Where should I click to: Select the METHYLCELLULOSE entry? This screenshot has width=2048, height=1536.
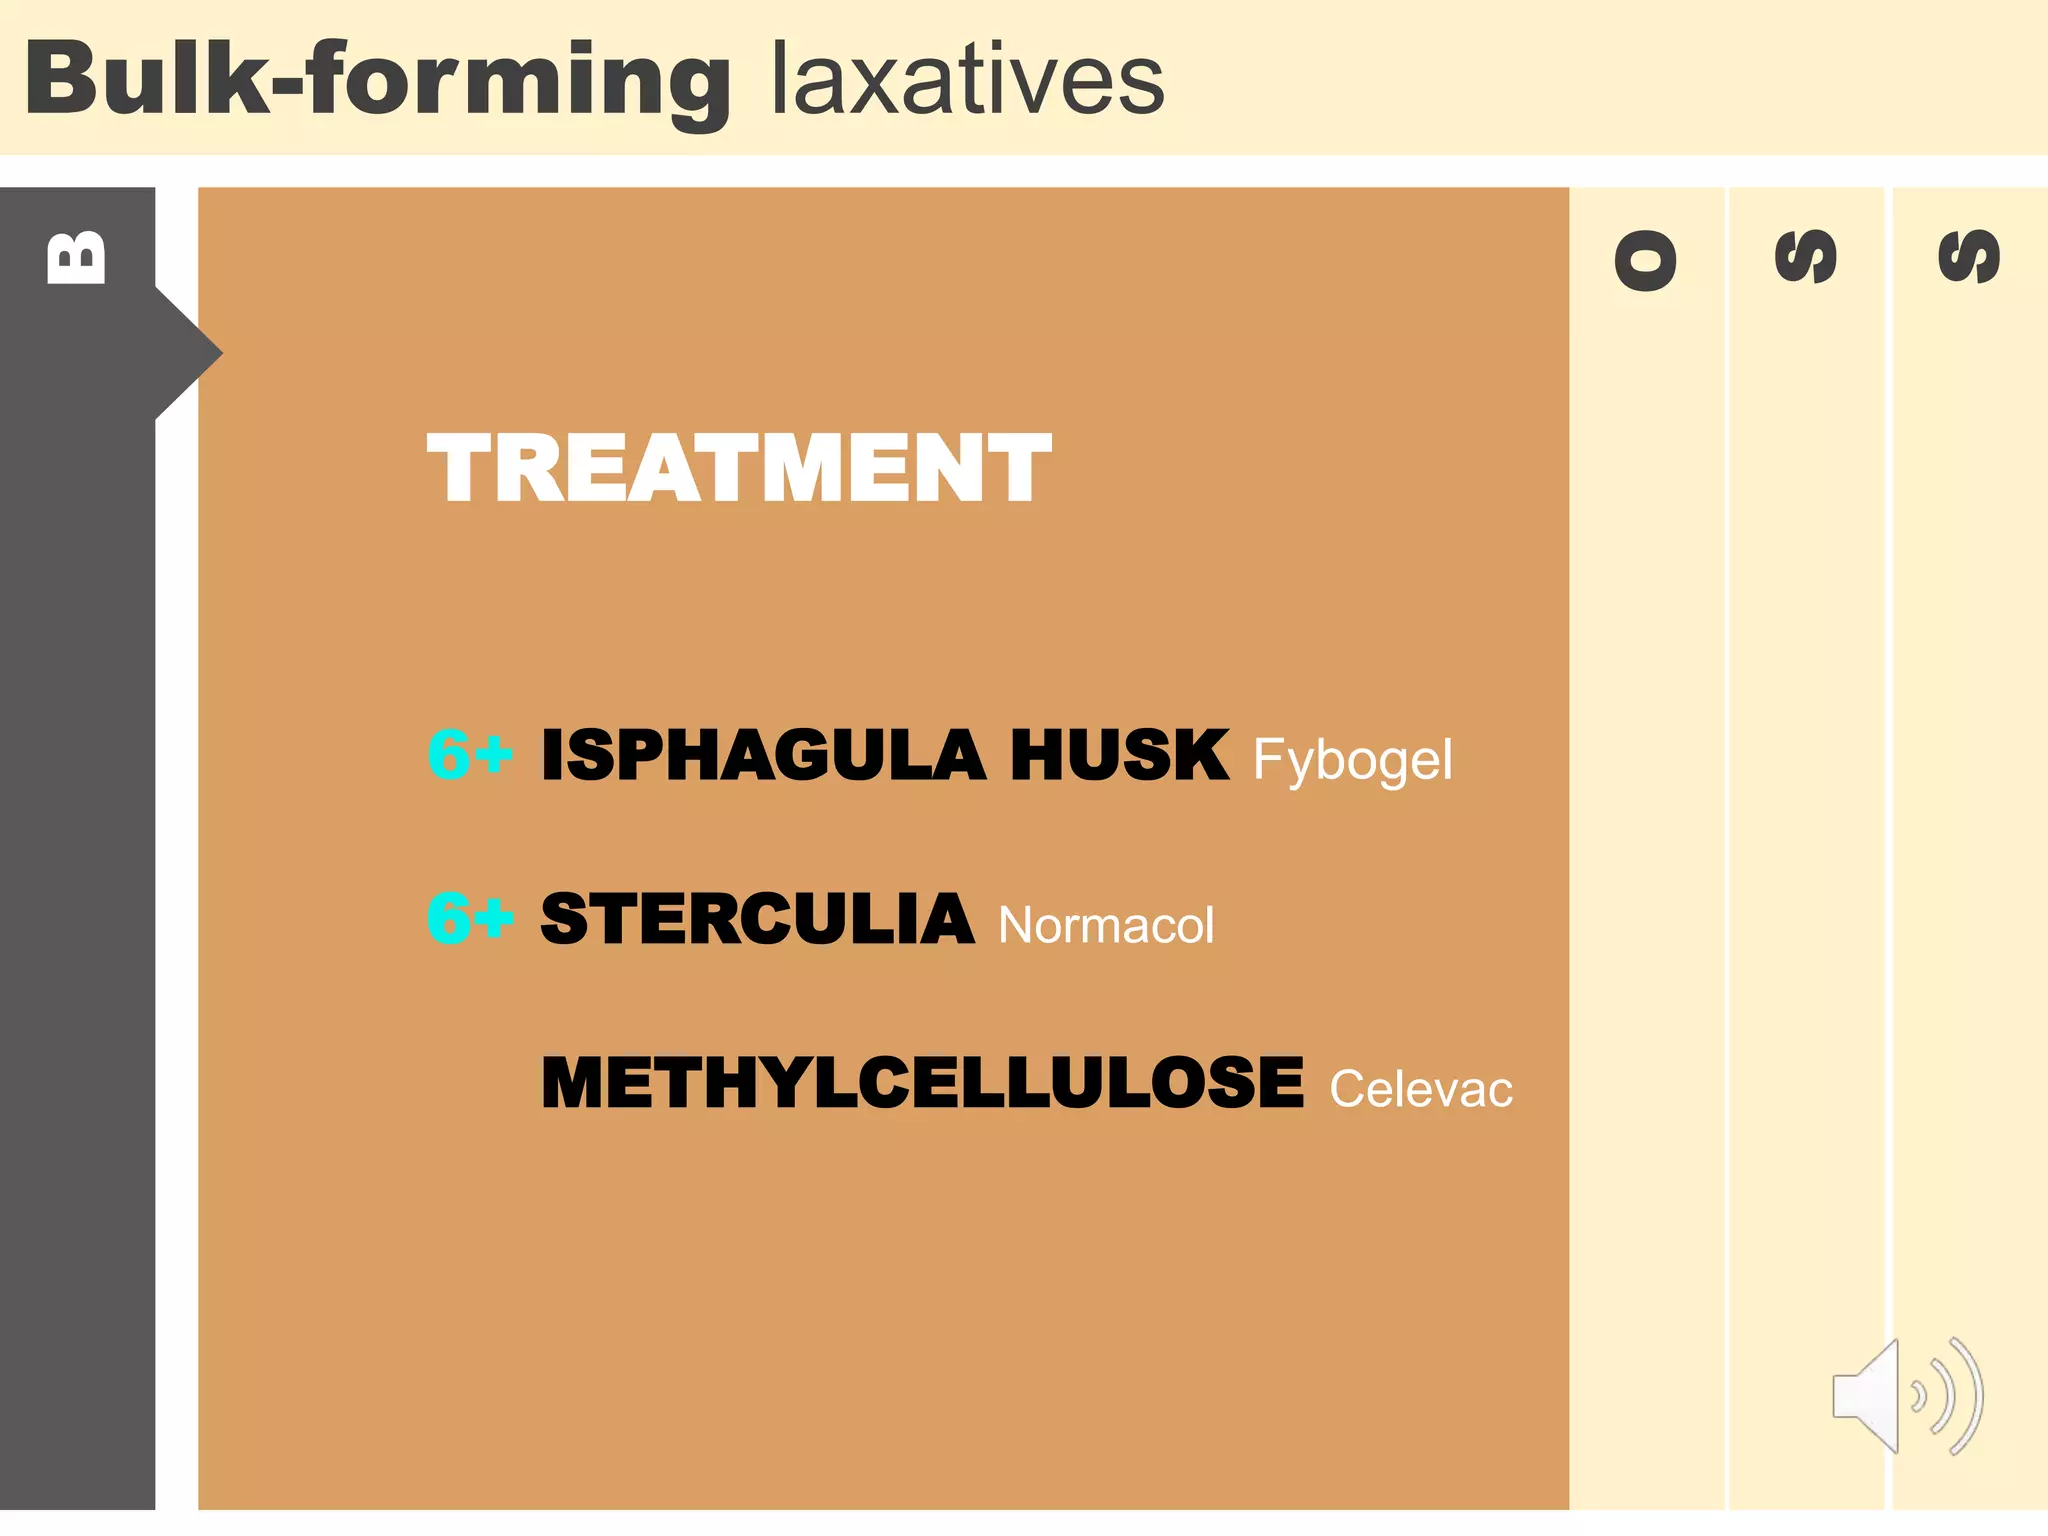pyautogui.click(x=922, y=1083)
